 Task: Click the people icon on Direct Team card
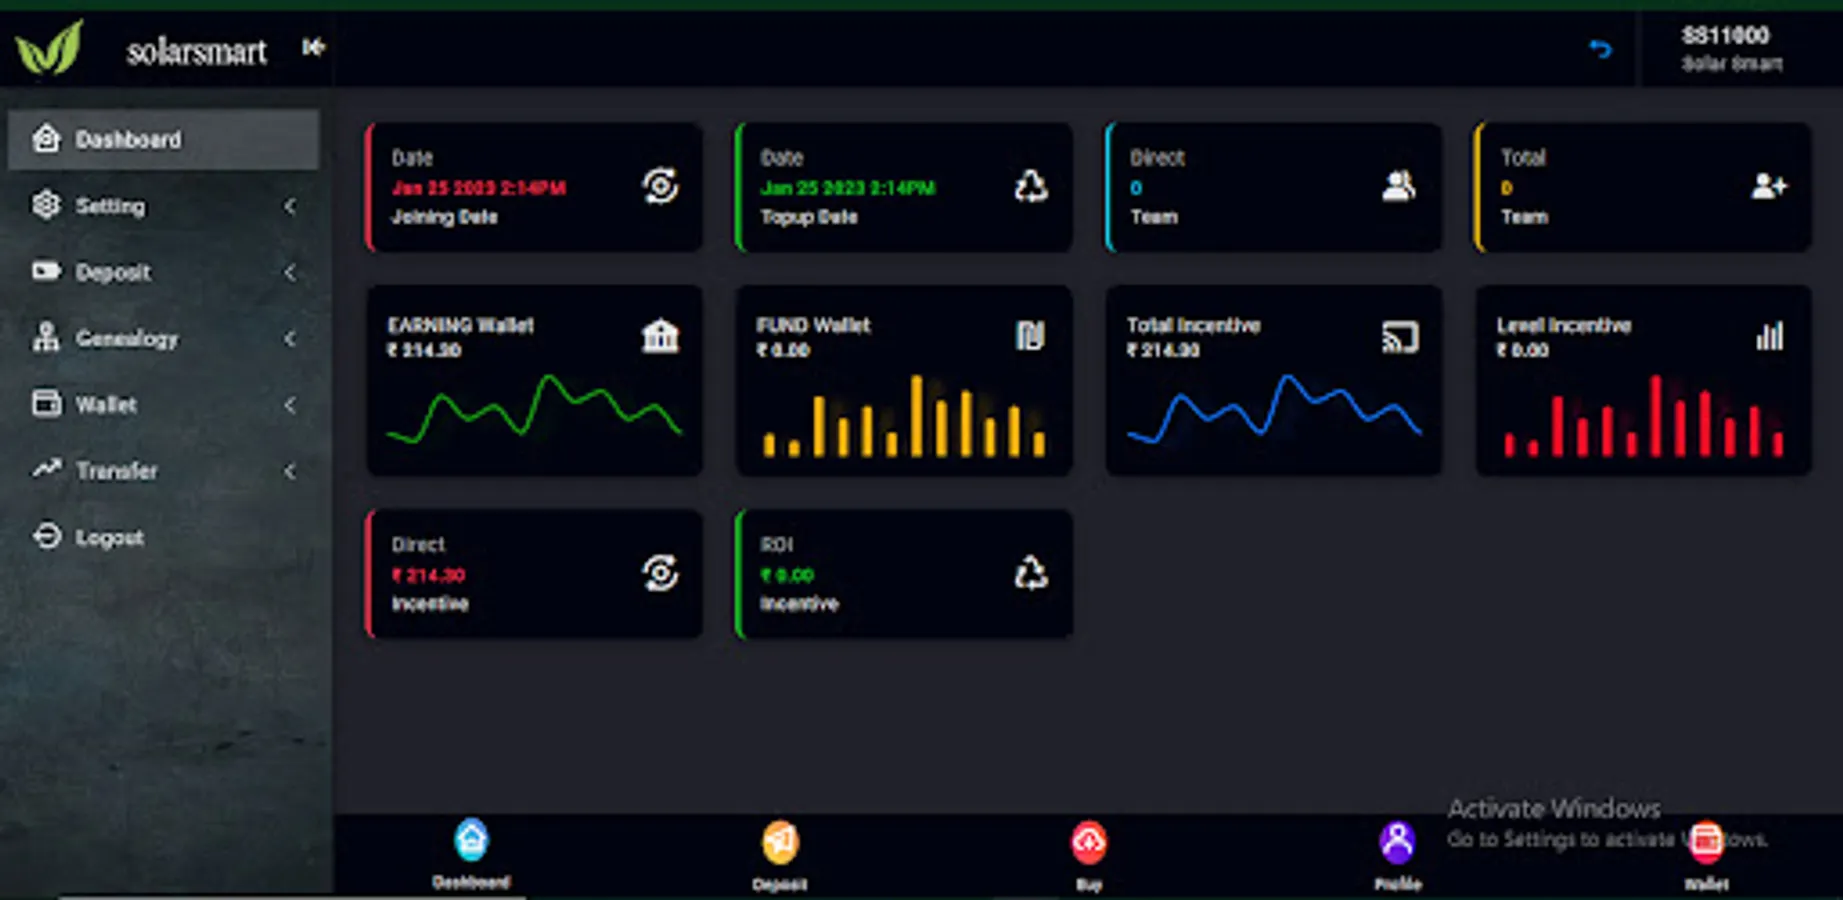click(1399, 186)
